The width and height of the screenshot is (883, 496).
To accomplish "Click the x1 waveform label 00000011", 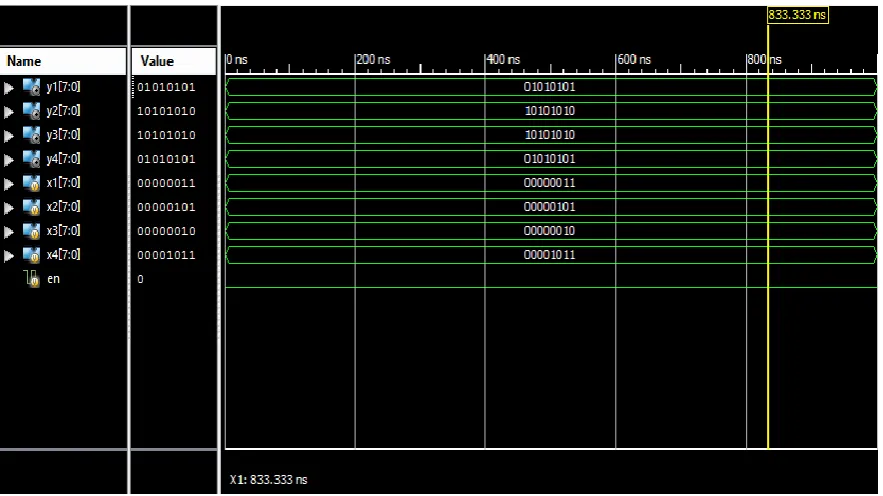I will point(550,183).
